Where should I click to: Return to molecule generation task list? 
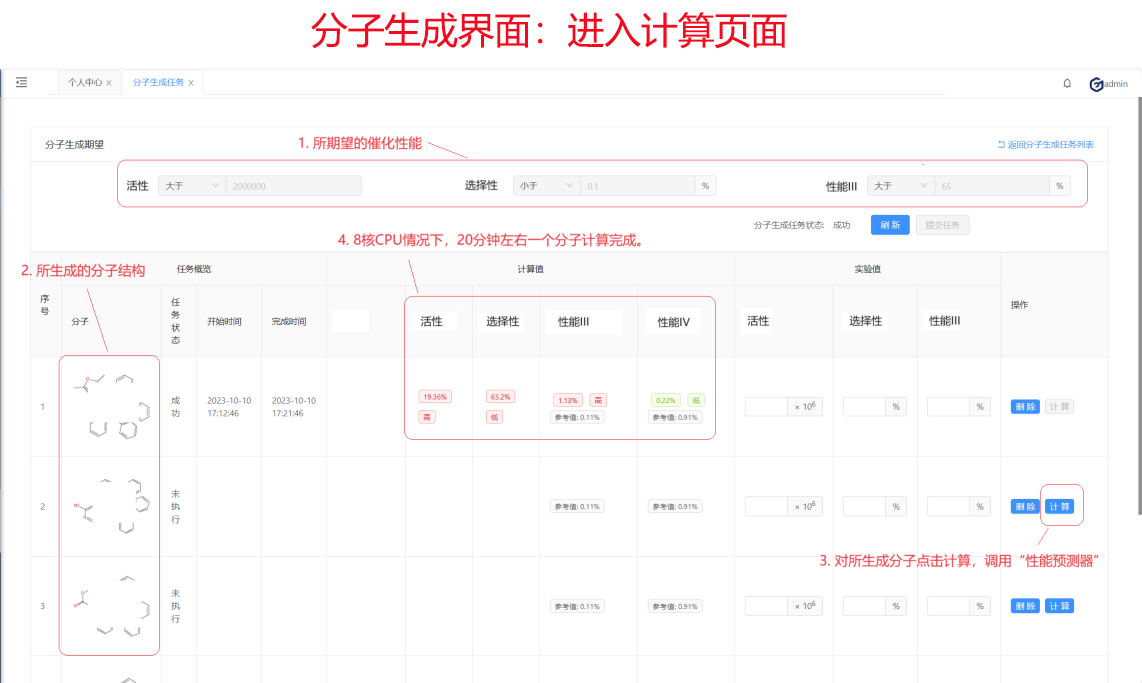click(1045, 145)
